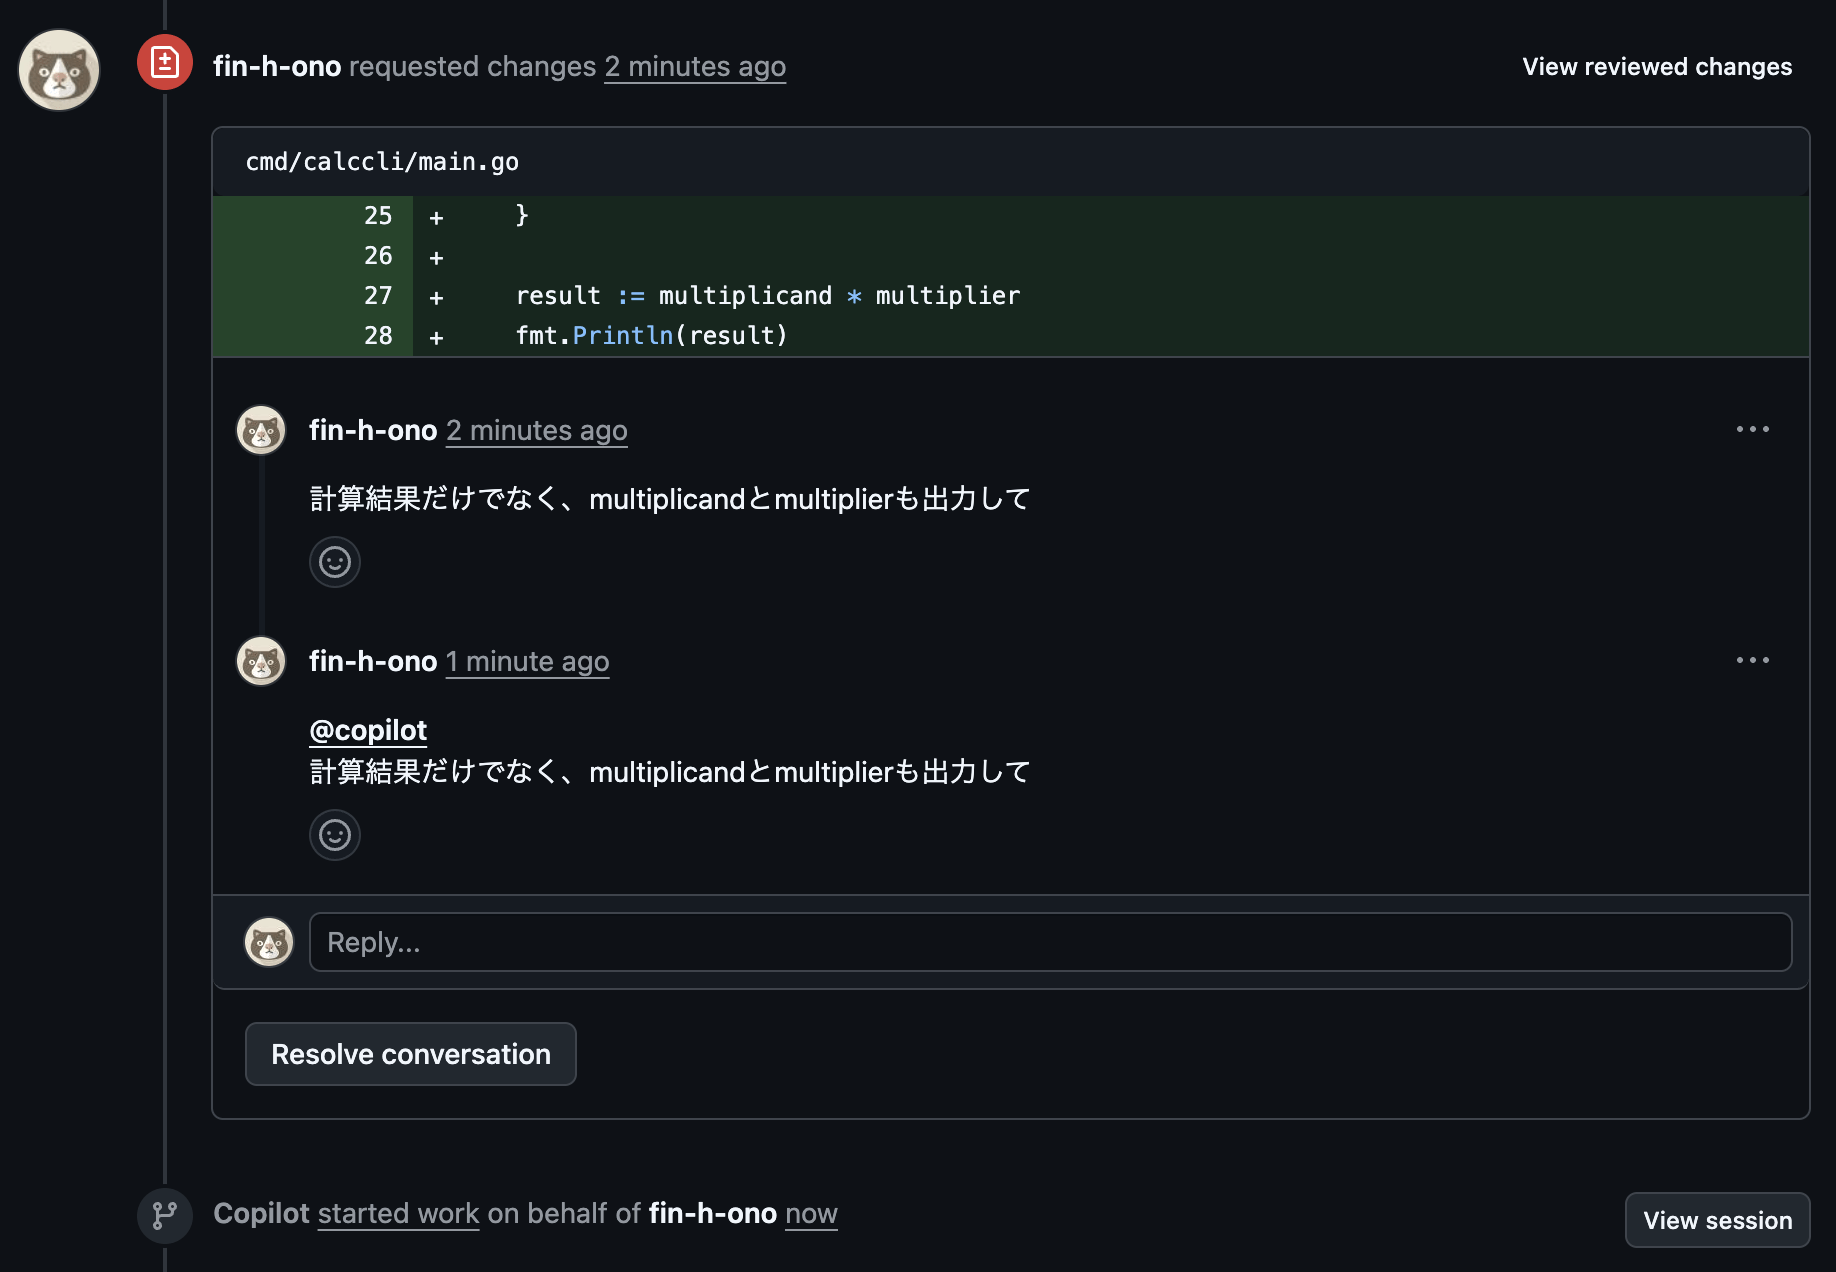Viewport: 1836px width, 1272px height.
Task: Click the Resolve conversation button
Action: pos(410,1054)
